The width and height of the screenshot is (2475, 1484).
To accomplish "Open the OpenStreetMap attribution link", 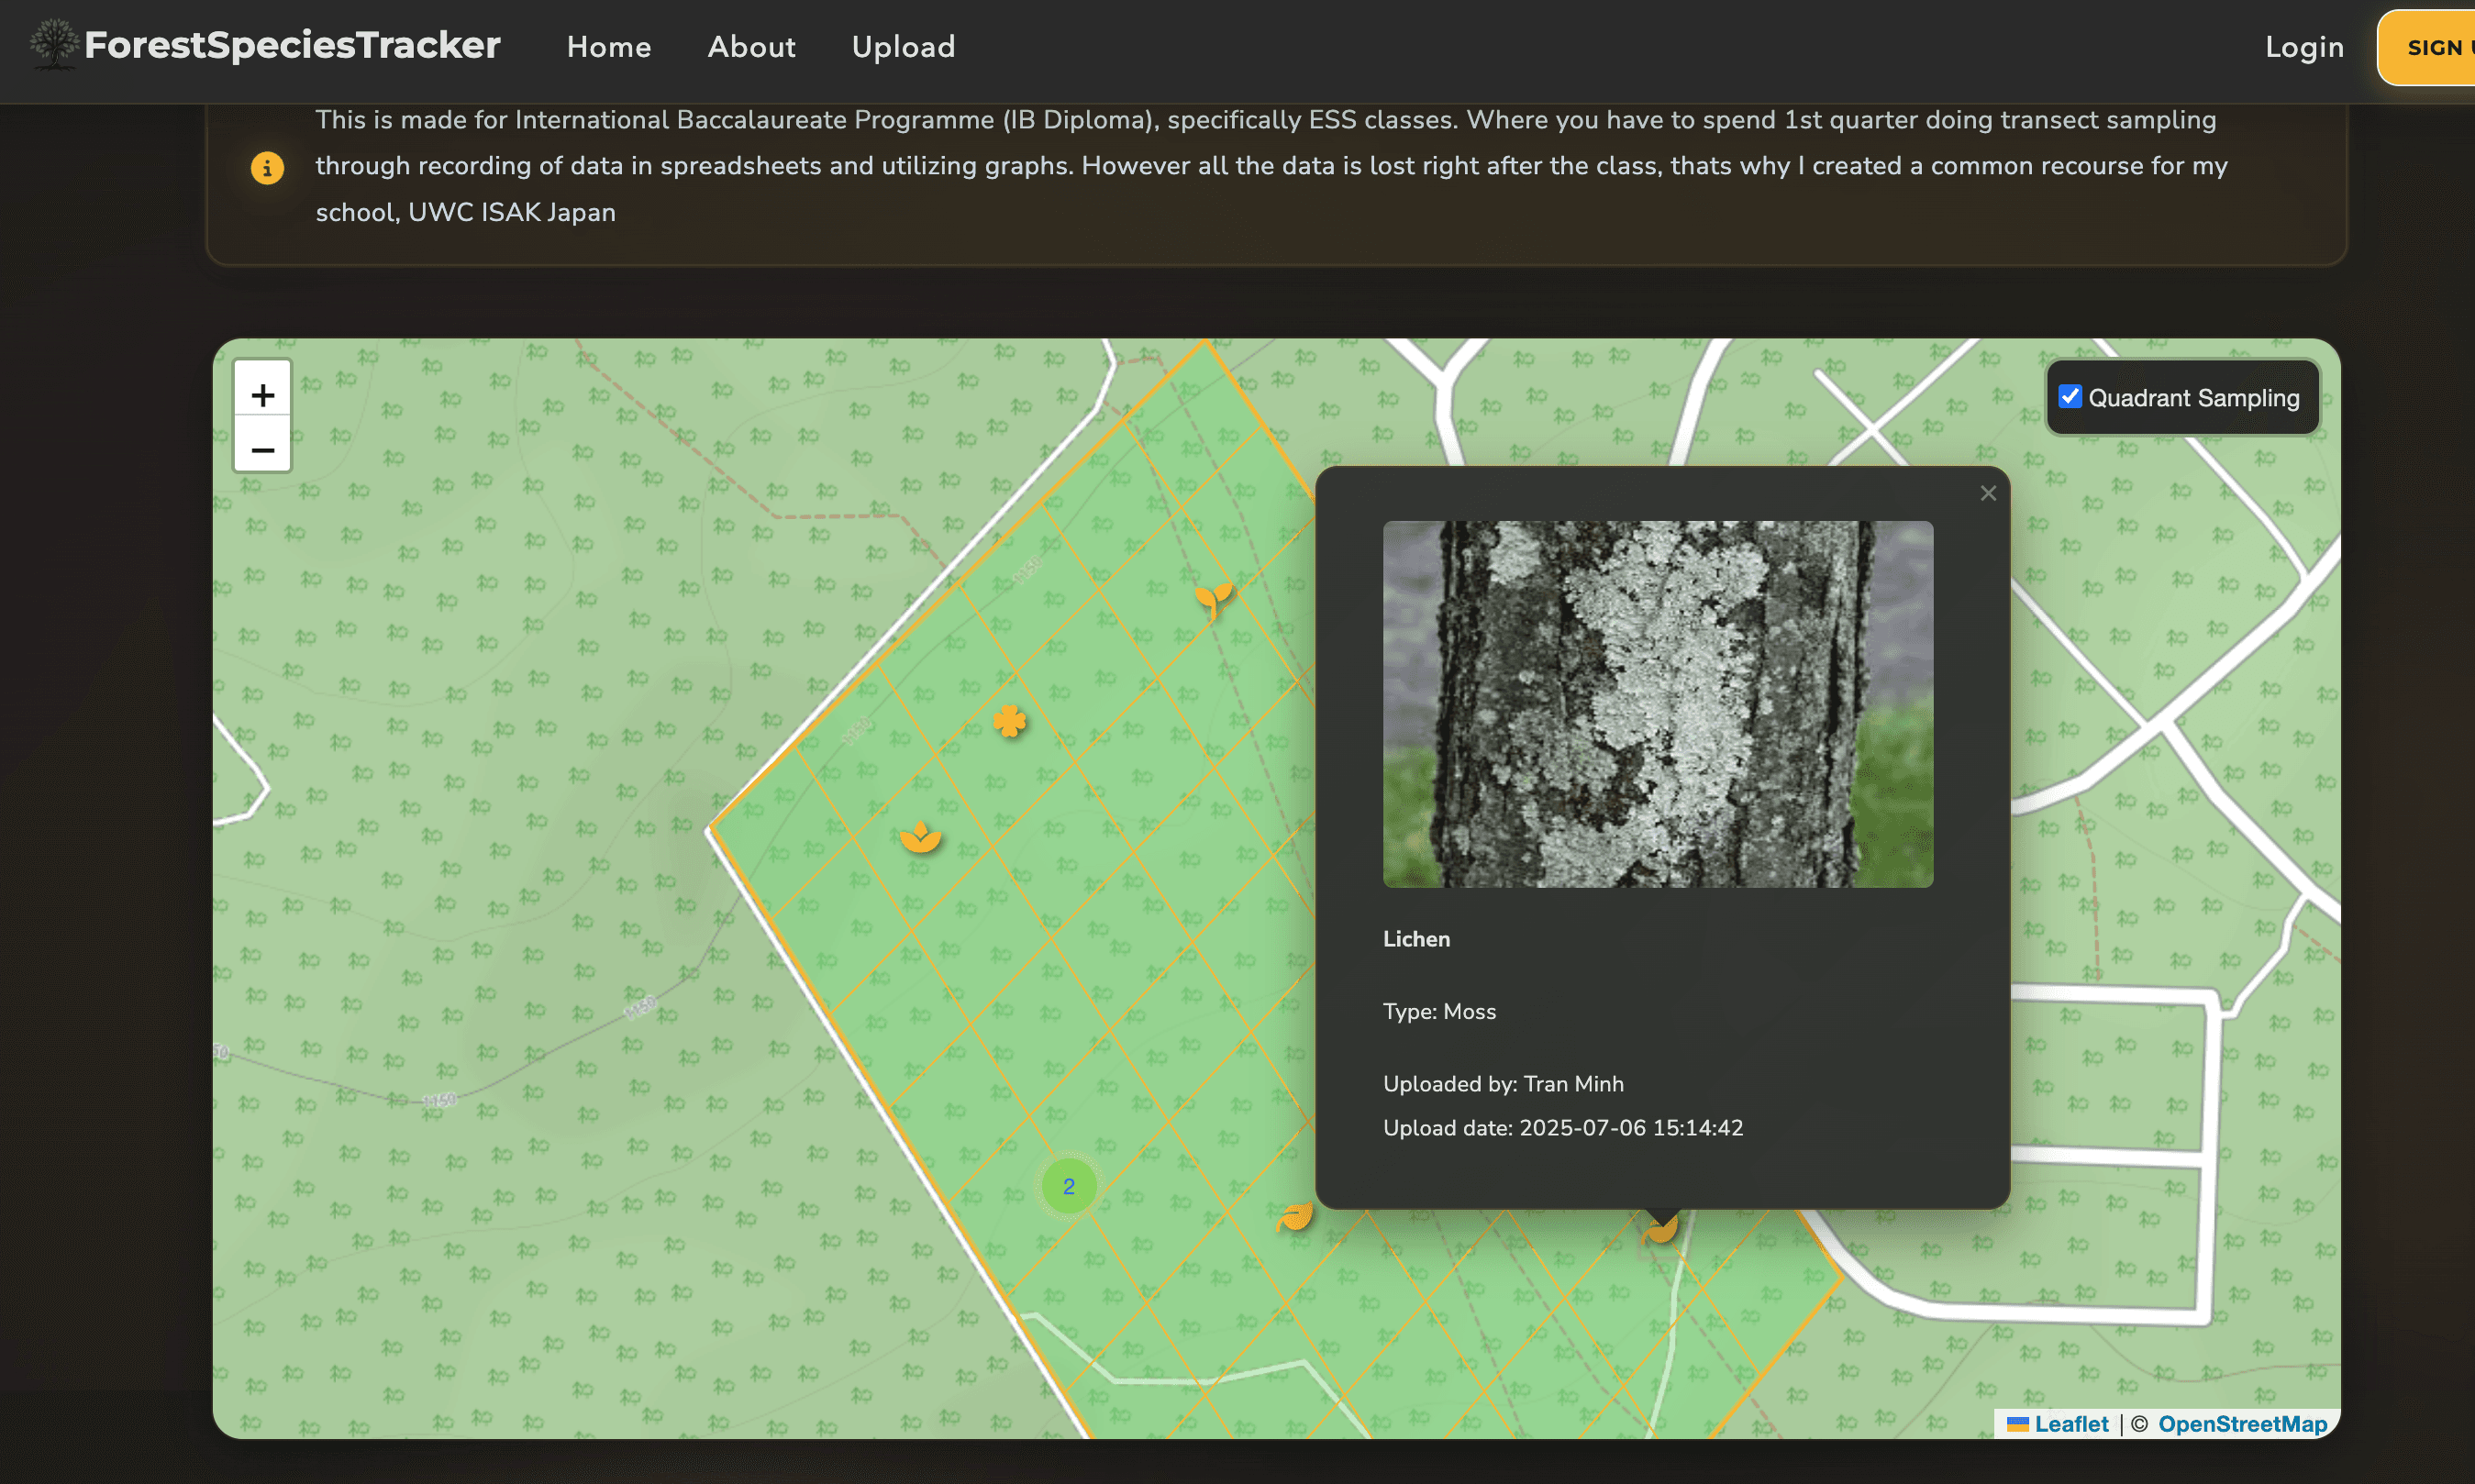I will tap(2243, 1423).
